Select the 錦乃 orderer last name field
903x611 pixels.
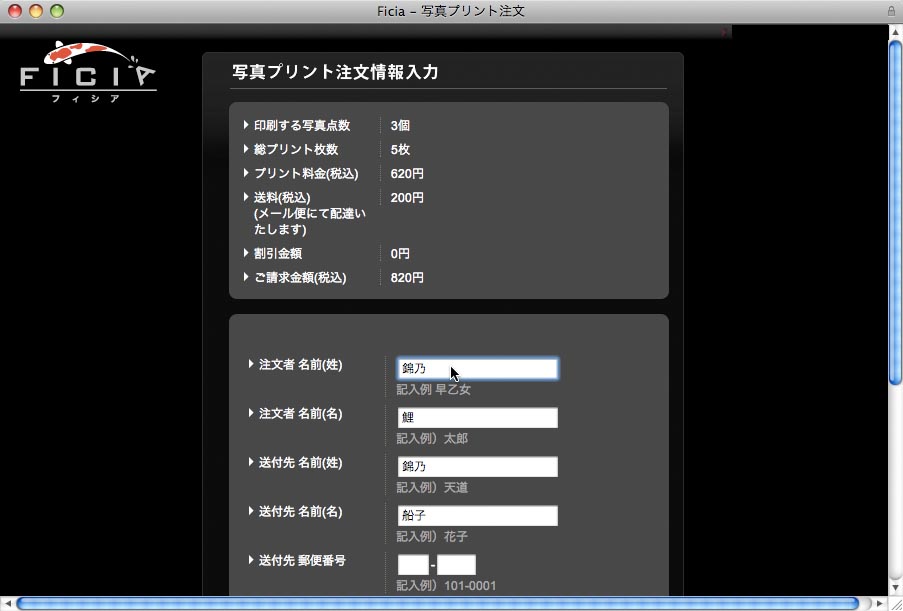coord(477,368)
